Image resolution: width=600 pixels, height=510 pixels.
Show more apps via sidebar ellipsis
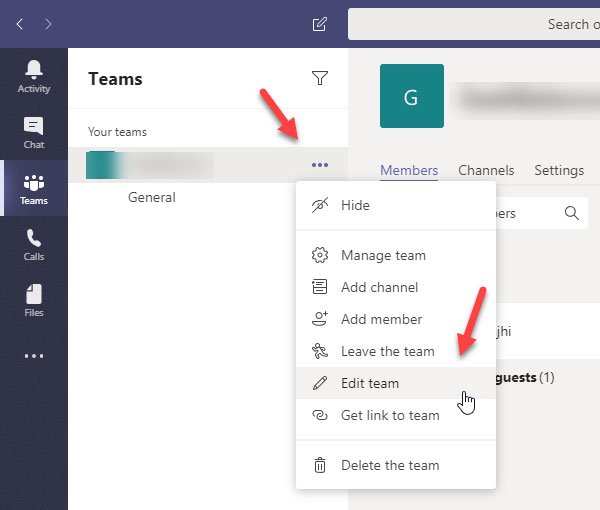(34, 356)
